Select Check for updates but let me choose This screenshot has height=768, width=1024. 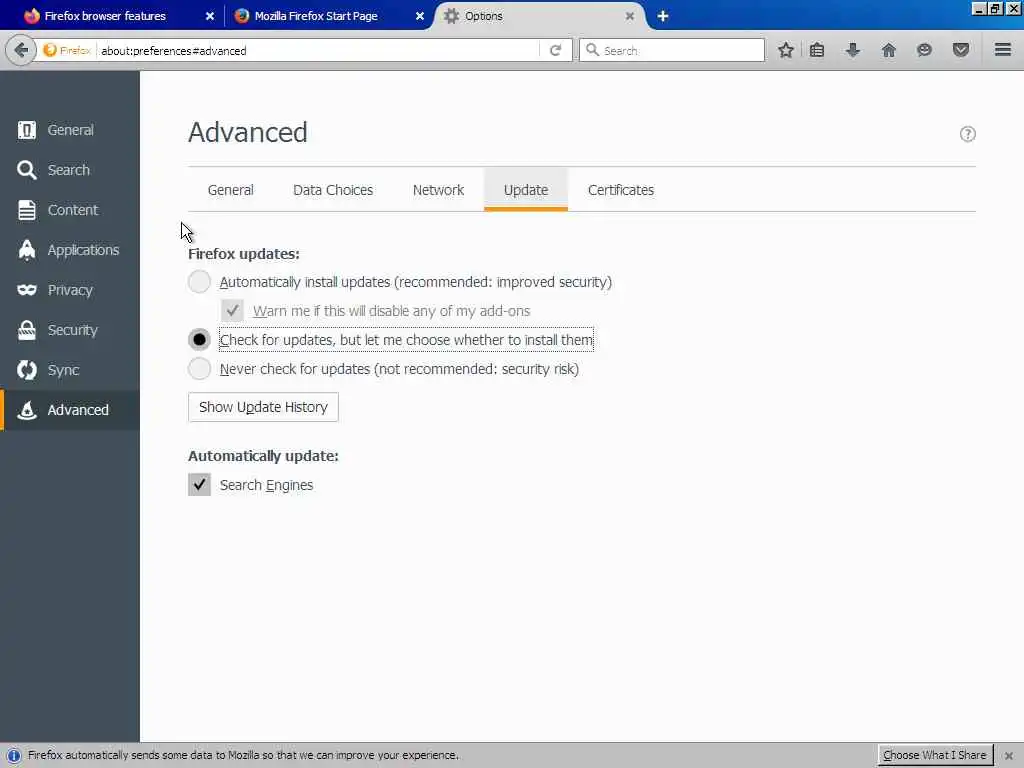(199, 340)
